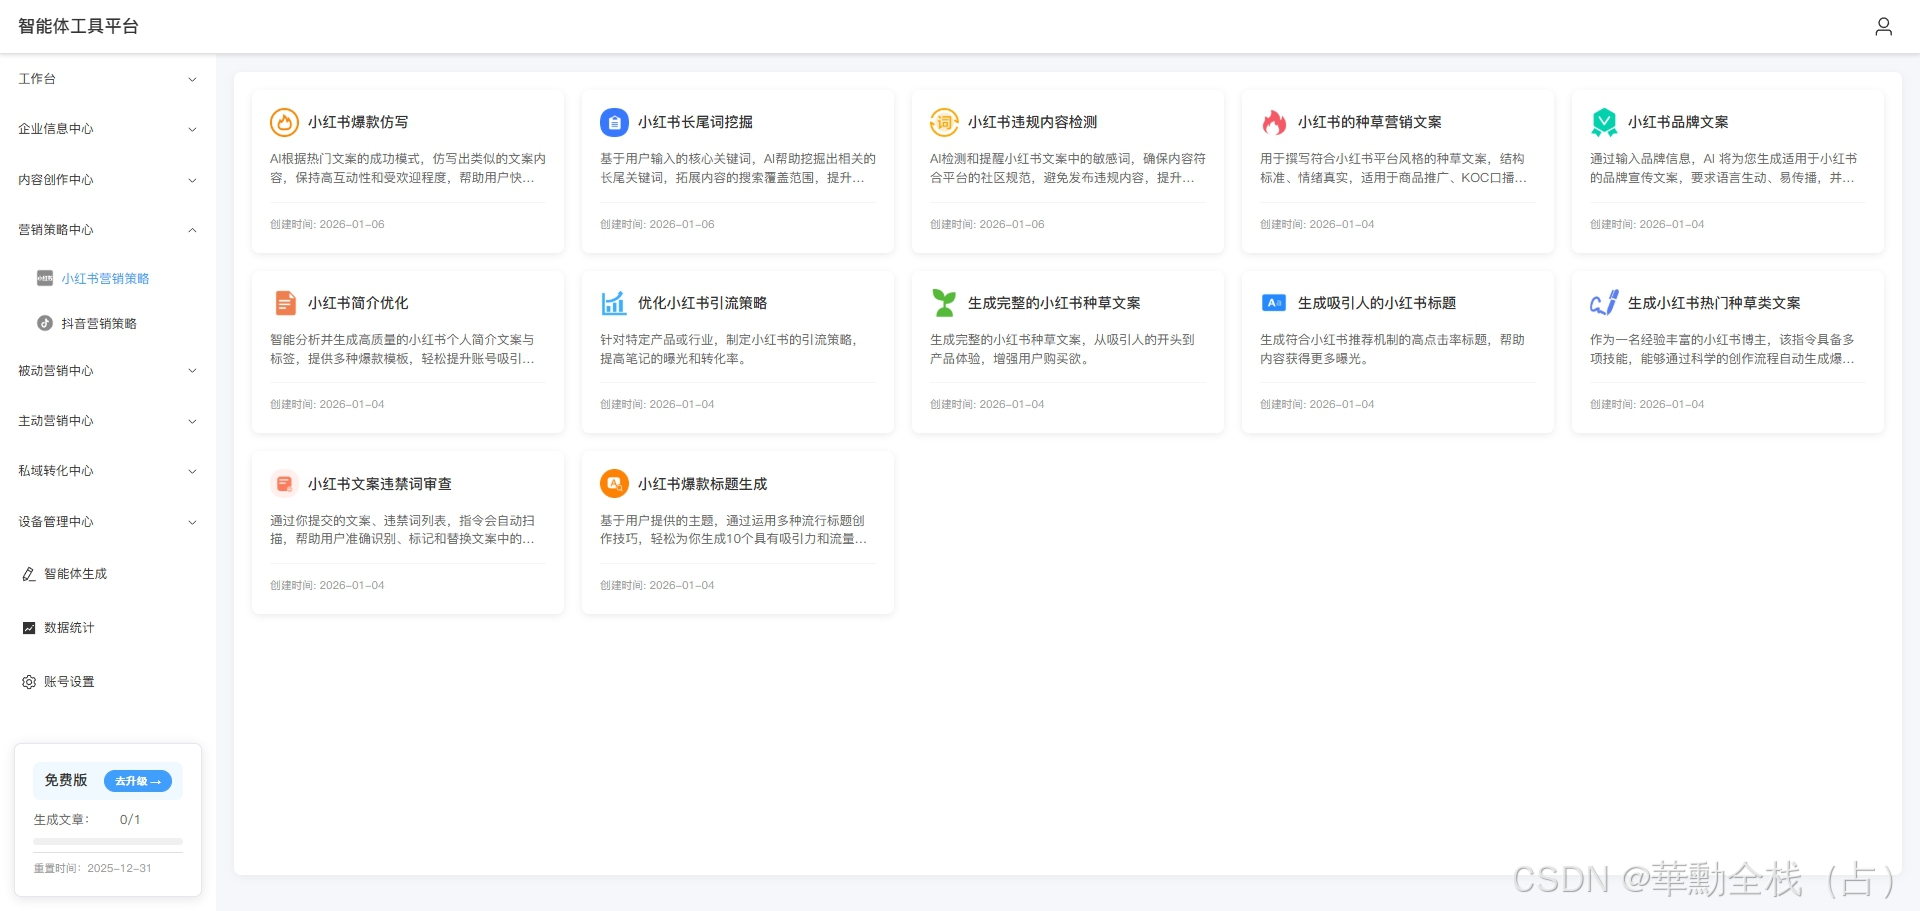Screen dimensions: 1920x911
Task: Click the 生成小红书热门种草类文案 card icon
Action: click(x=1604, y=303)
